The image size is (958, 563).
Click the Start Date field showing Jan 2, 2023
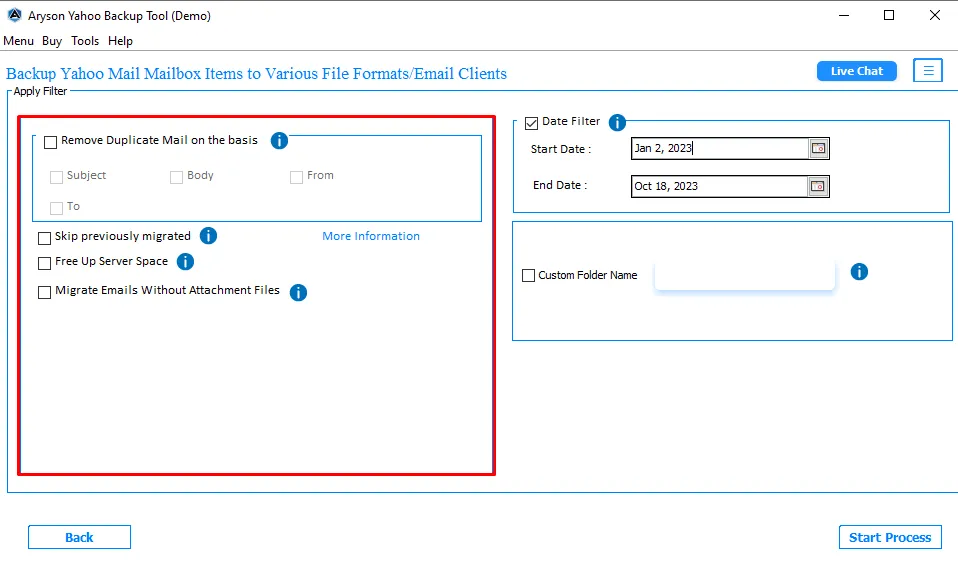(x=720, y=149)
